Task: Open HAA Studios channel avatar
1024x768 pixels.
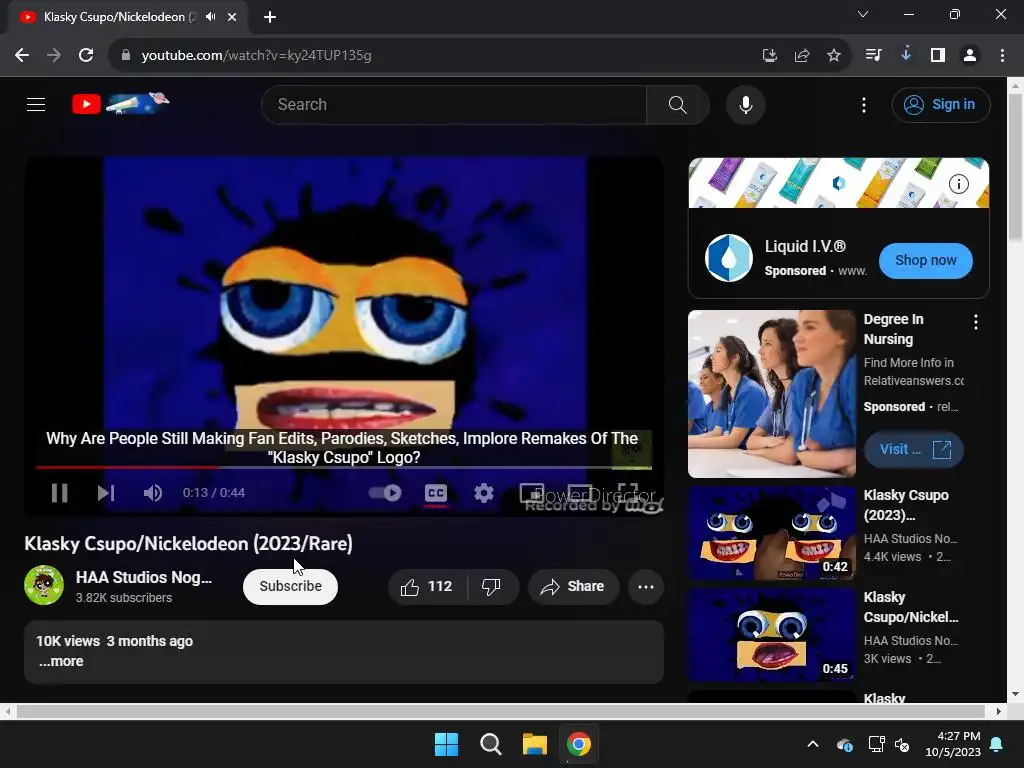Action: (44, 585)
